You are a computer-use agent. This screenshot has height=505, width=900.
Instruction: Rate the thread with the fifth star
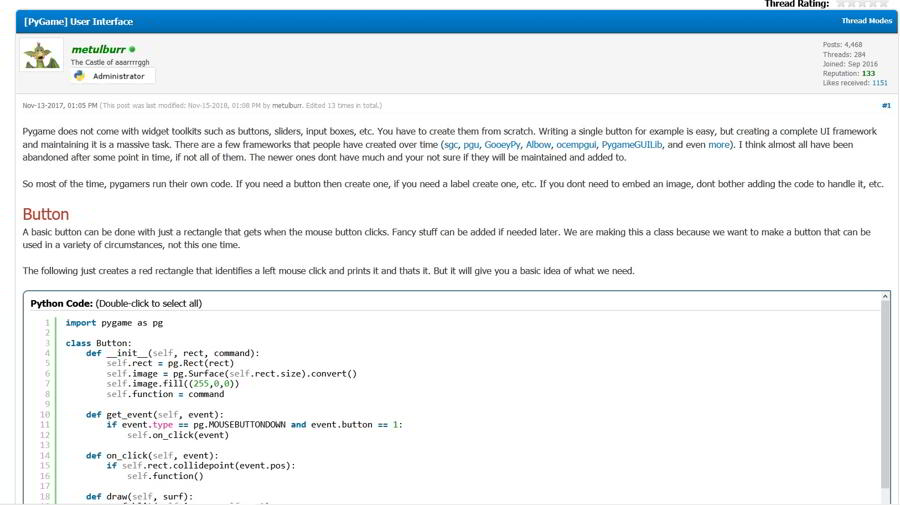coord(883,4)
